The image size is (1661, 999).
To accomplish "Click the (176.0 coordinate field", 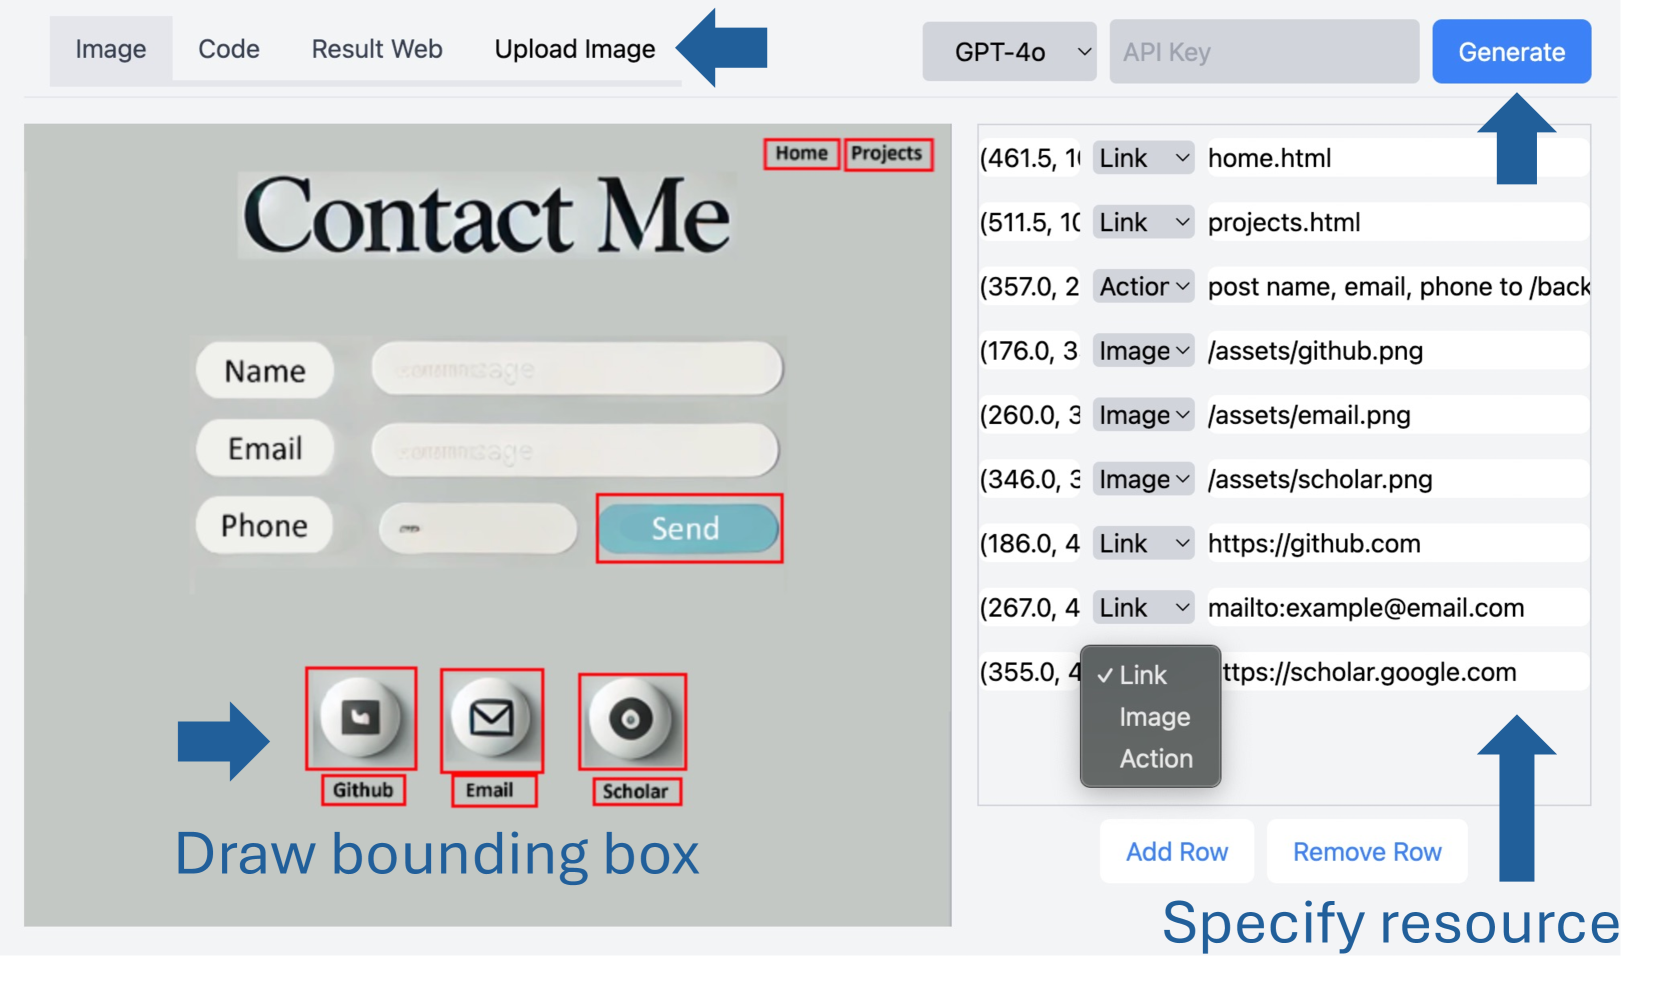I will coord(1030,351).
